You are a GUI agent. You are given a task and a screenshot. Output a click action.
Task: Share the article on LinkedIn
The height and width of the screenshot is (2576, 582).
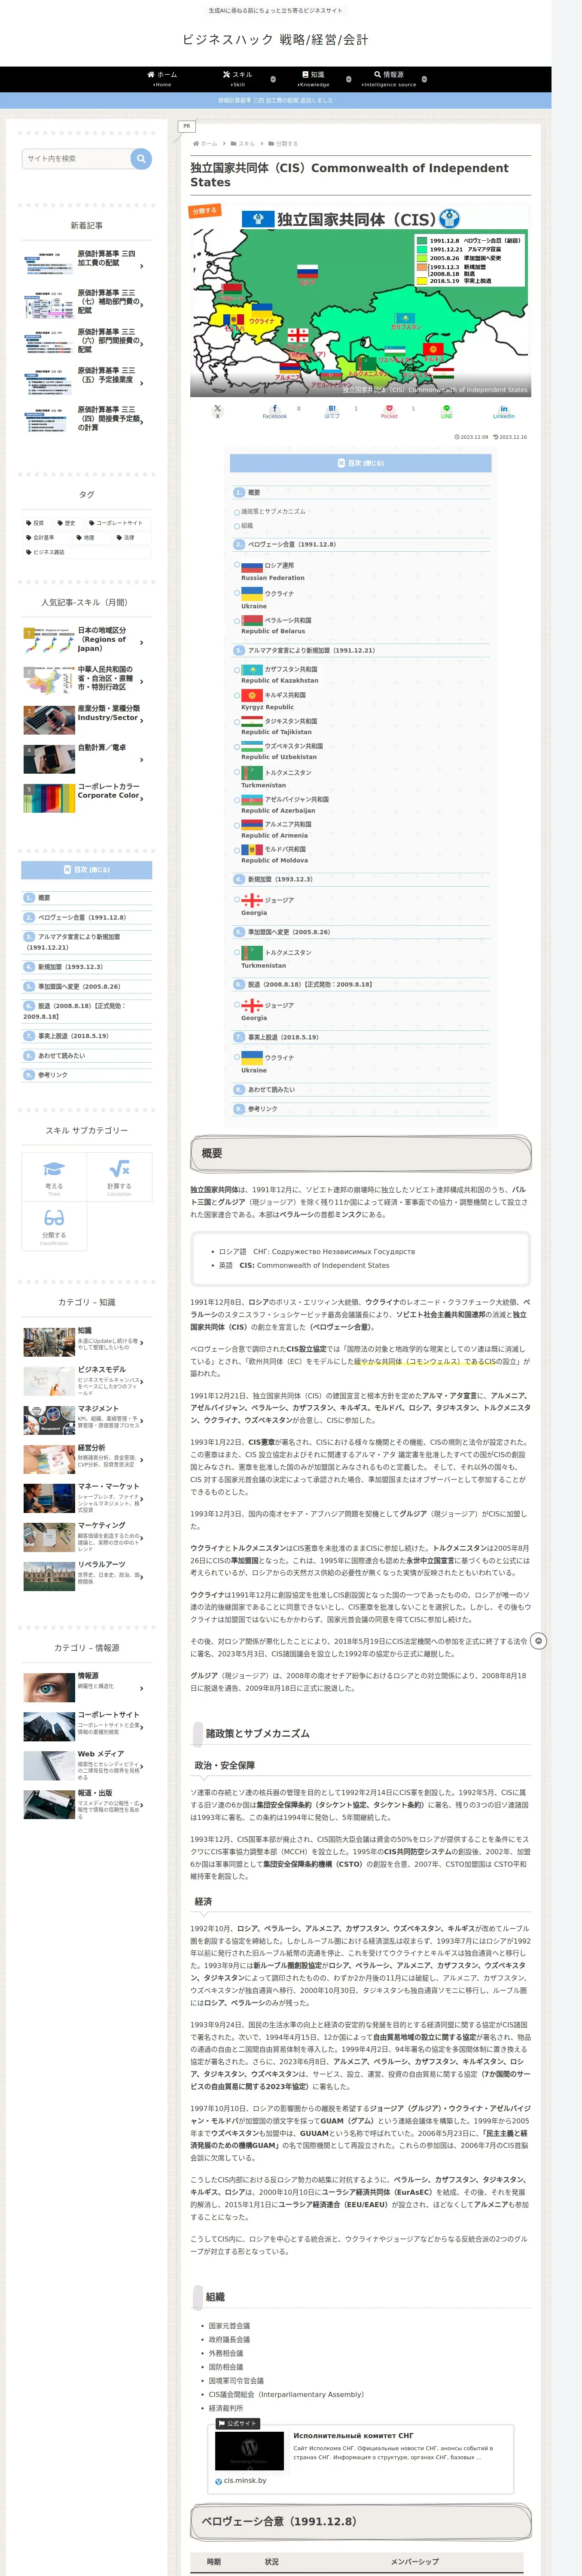coord(503,410)
